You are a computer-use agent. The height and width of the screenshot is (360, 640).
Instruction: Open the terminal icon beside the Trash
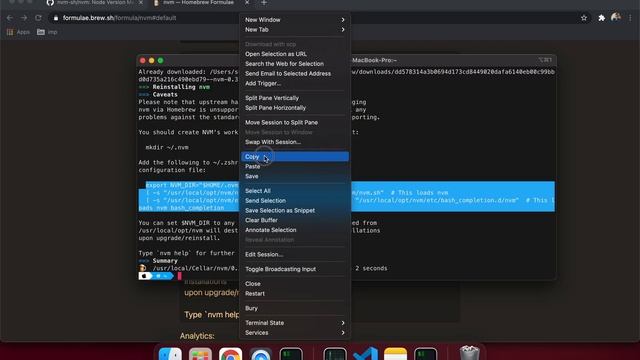[425, 354]
